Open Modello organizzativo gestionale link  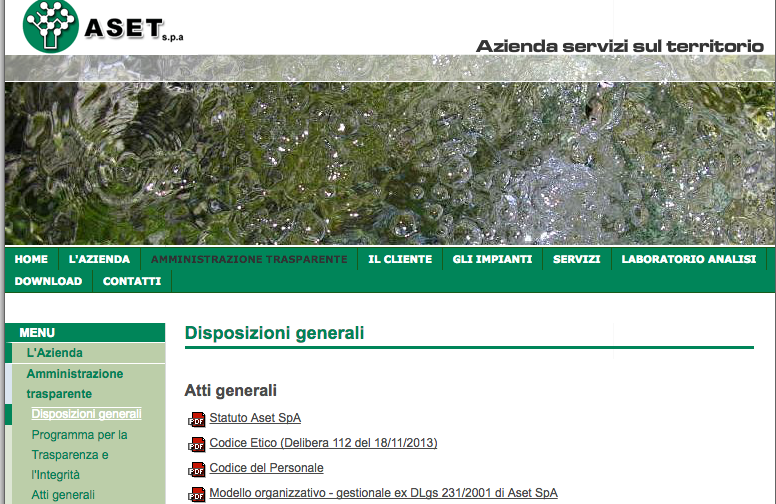(384, 493)
